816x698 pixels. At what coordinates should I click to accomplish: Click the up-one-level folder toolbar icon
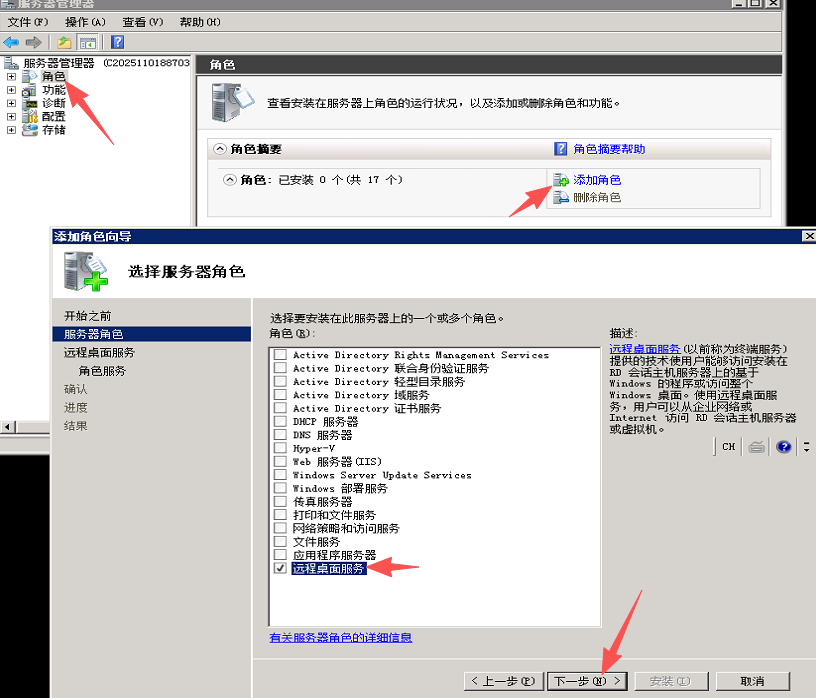[x=64, y=42]
